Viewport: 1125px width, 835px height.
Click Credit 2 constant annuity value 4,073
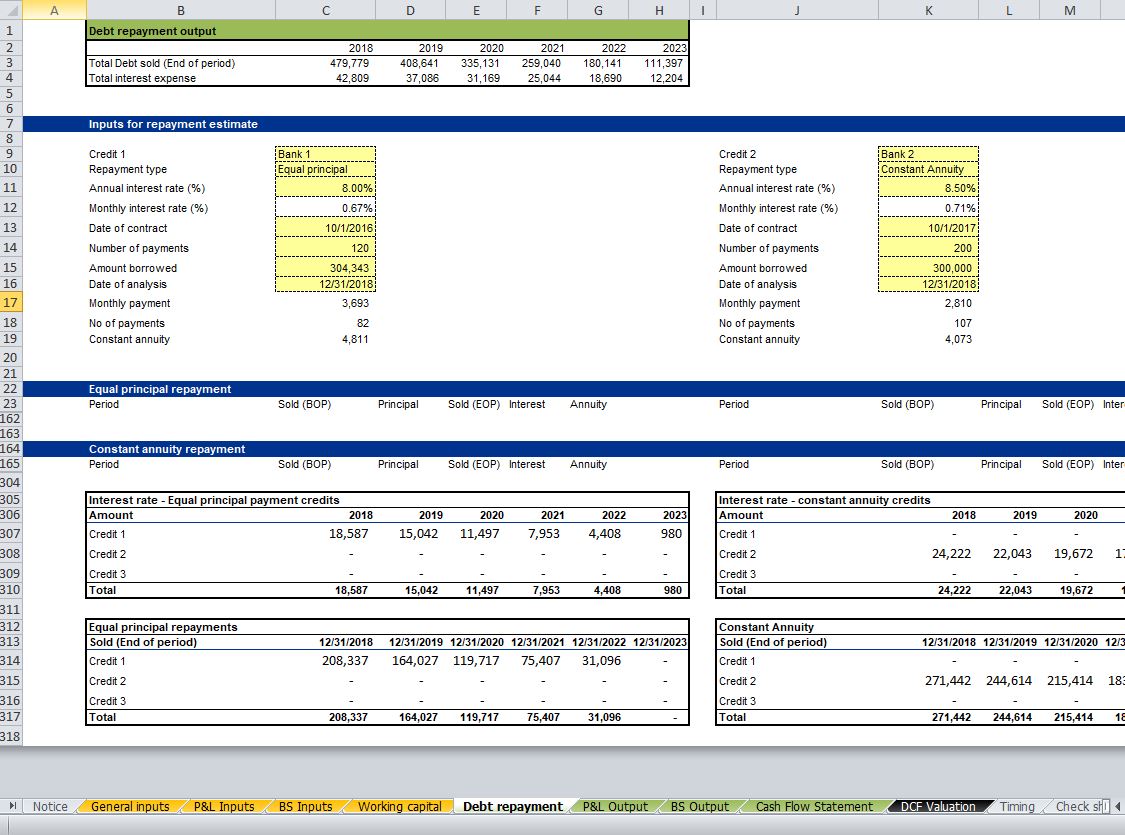point(958,339)
